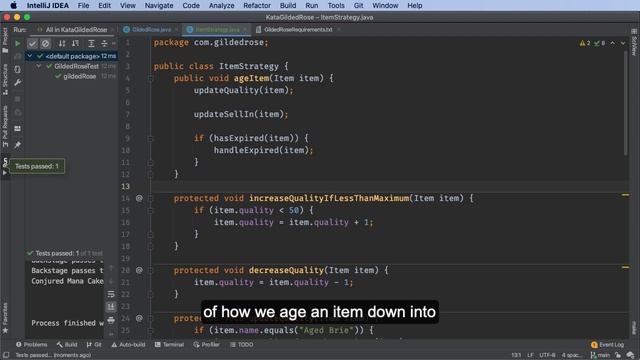Switch to ItemStrategy.java editor tab
Image resolution: width=640 pixels, height=360 pixels.
point(216,29)
